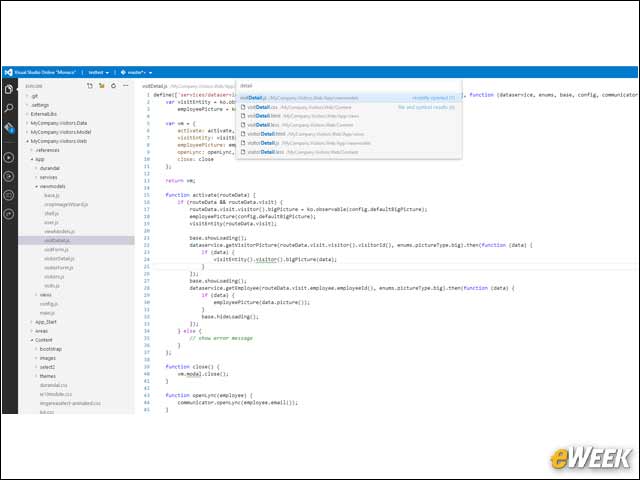Expand the .git folder
640x480 pixels.
[34, 96]
